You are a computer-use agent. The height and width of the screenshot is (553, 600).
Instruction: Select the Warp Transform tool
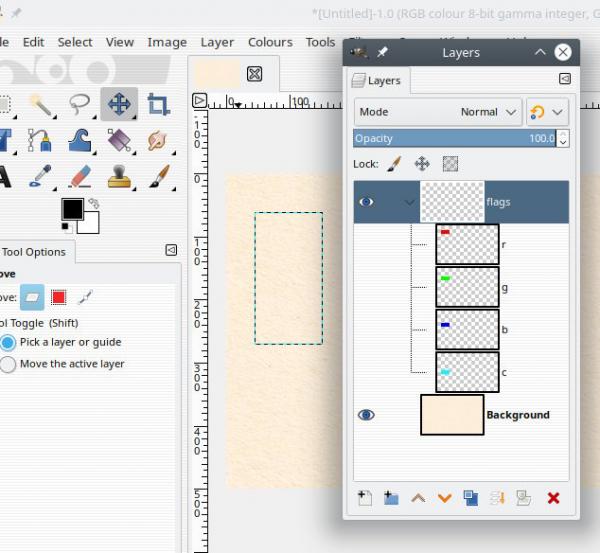80,140
